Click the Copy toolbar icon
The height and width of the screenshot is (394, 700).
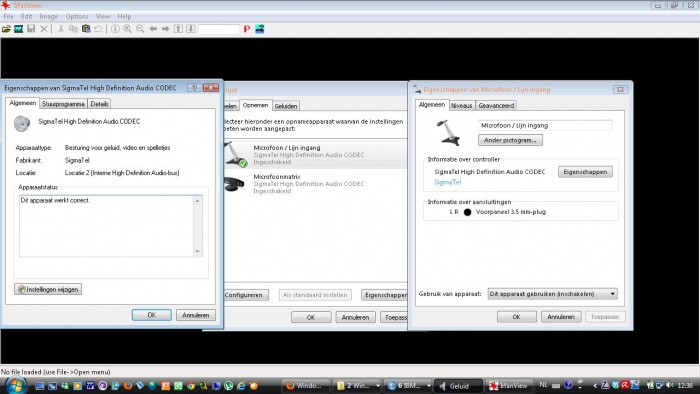pos(73,29)
